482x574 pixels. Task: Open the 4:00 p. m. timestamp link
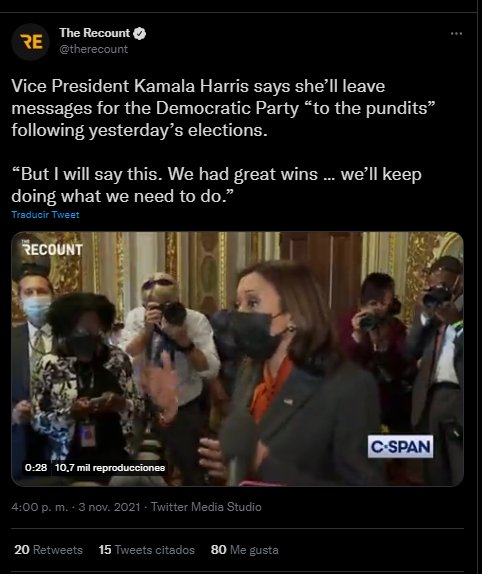click(x=40, y=507)
